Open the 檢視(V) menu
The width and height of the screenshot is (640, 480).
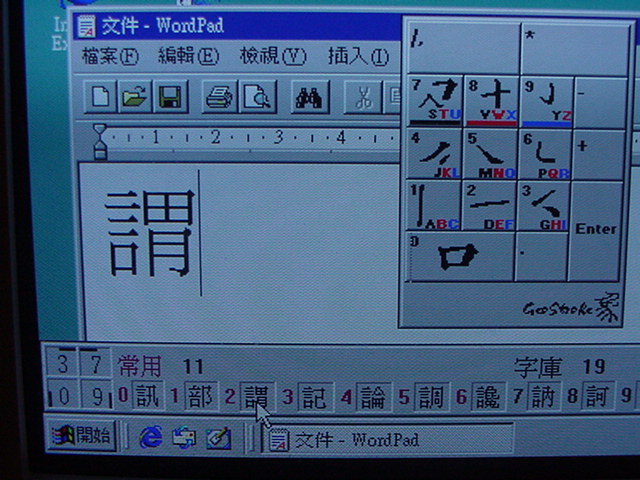click(272, 56)
